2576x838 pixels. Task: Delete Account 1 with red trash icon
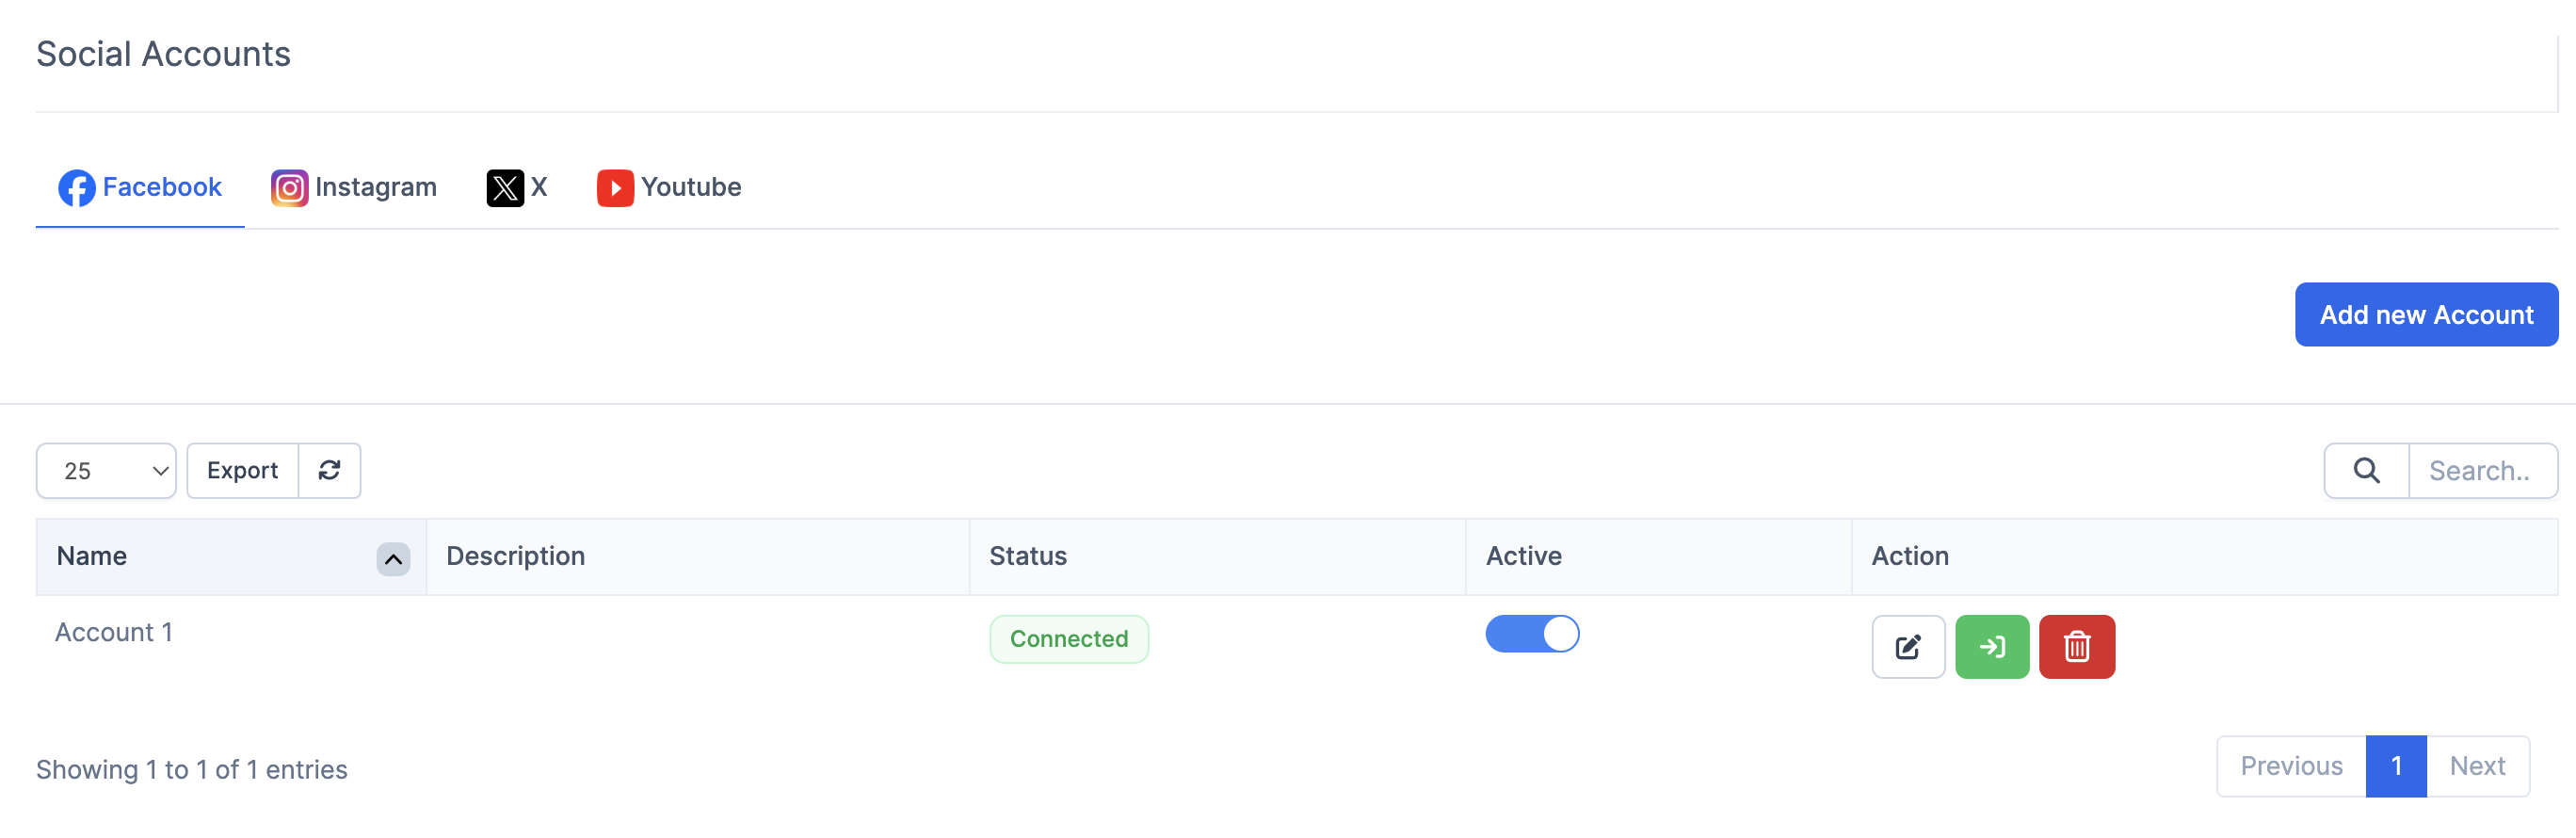click(2076, 647)
